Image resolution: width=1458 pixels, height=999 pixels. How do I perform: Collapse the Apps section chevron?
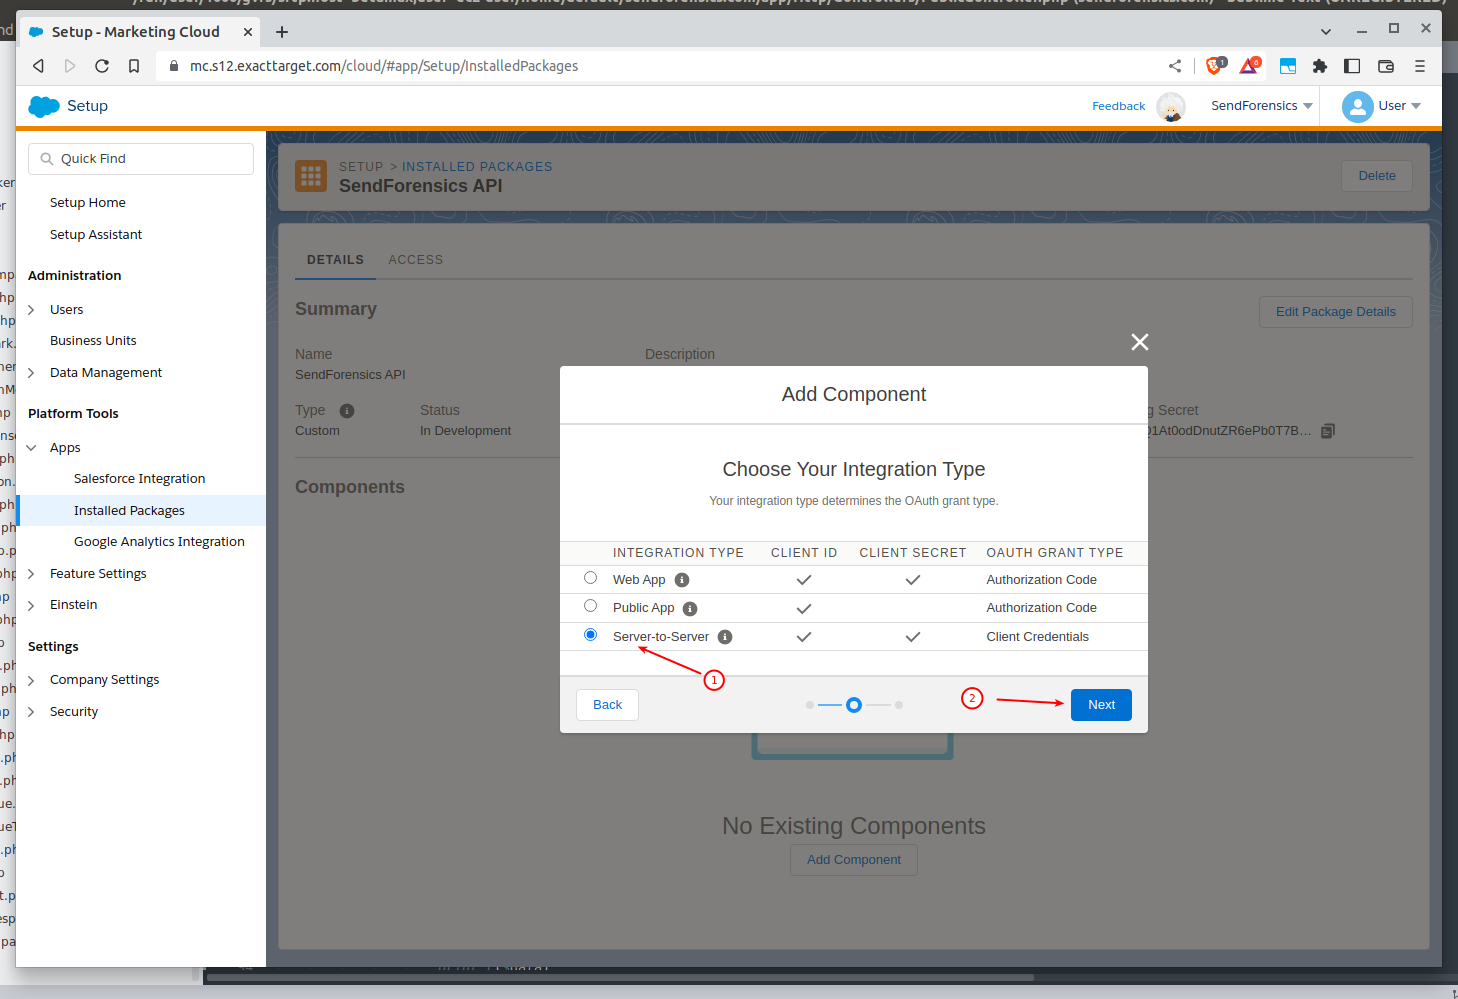[x=31, y=448]
